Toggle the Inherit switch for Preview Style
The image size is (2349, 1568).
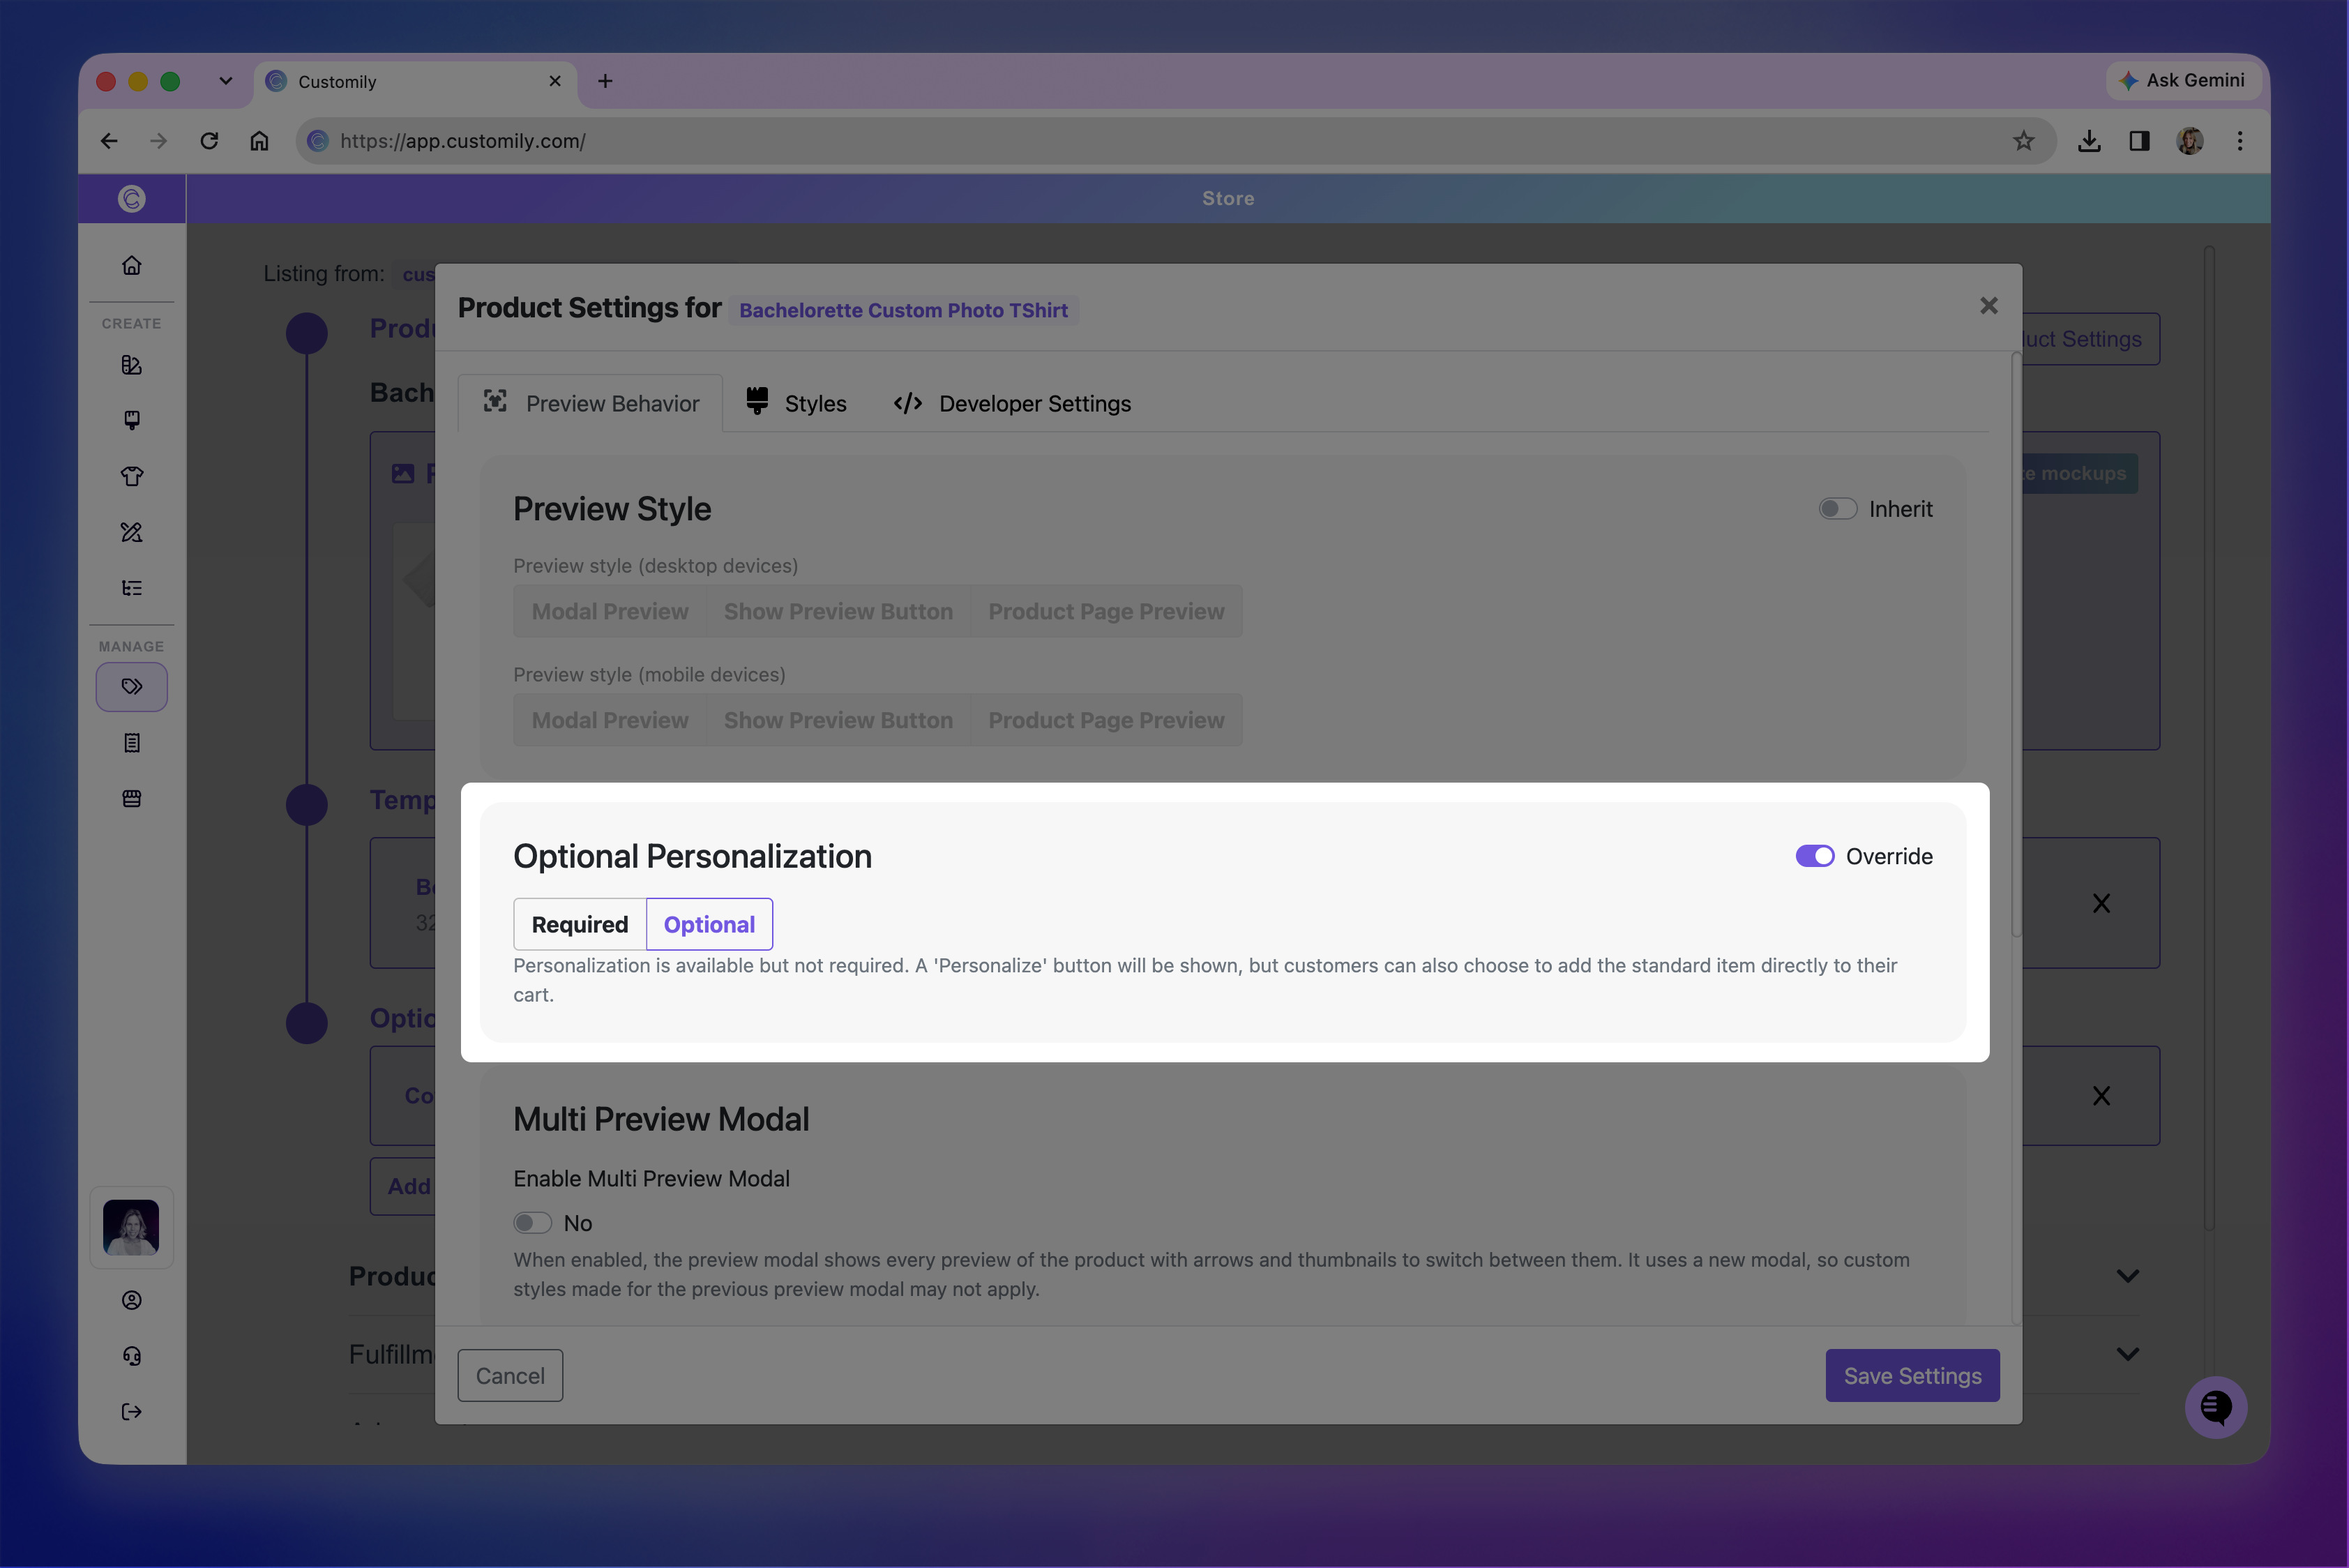pos(1837,509)
